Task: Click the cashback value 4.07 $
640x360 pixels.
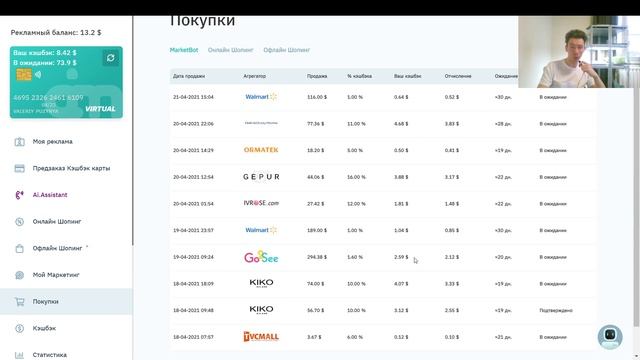Action: point(401,284)
